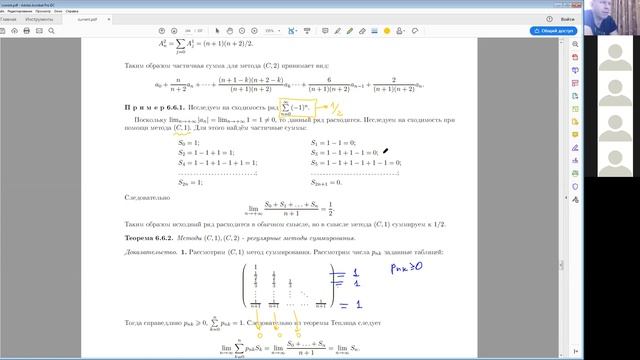Select the drawing shapes tool
This screenshot has width=640, height=360.
coord(415,31)
